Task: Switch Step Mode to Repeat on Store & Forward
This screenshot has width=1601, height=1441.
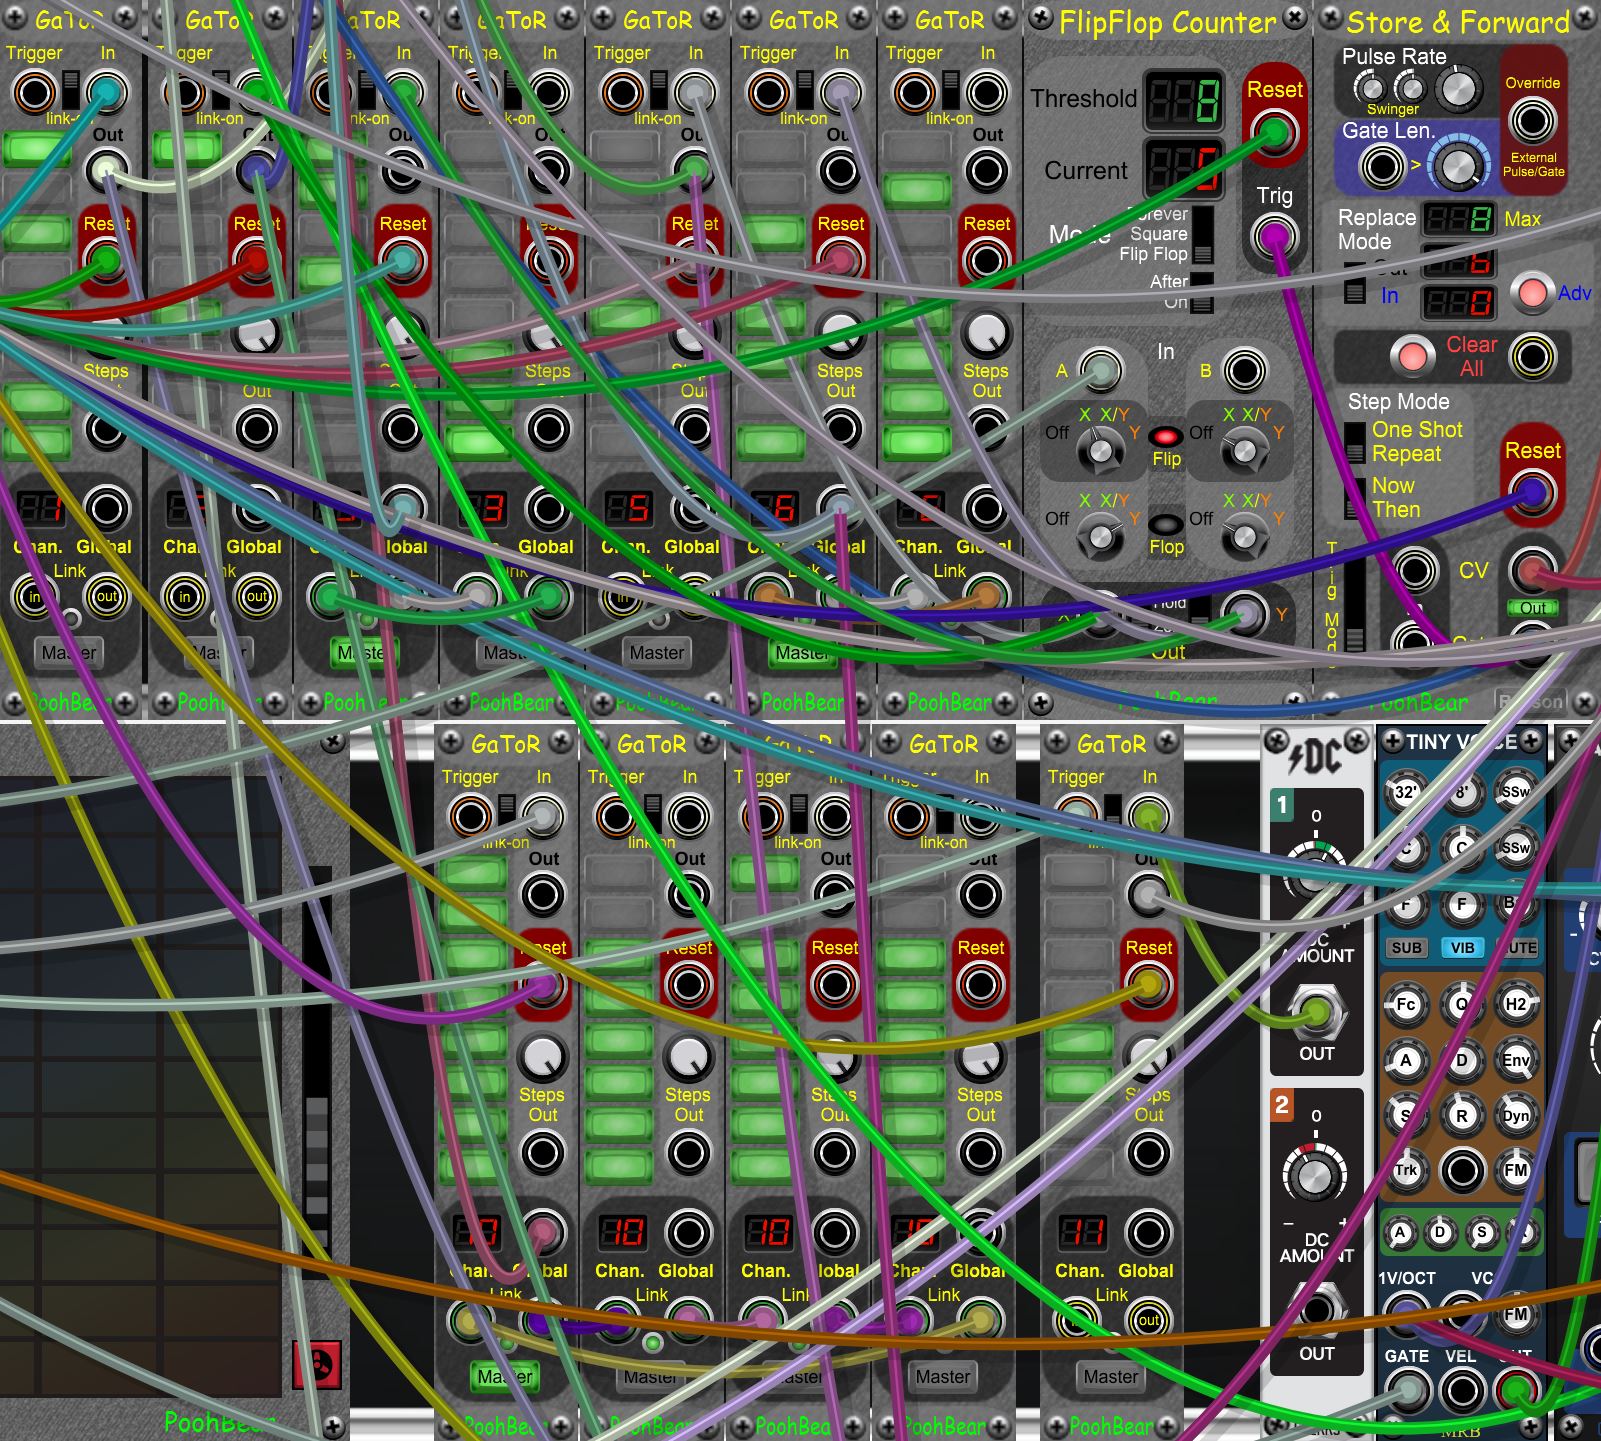Action: (x=1356, y=454)
